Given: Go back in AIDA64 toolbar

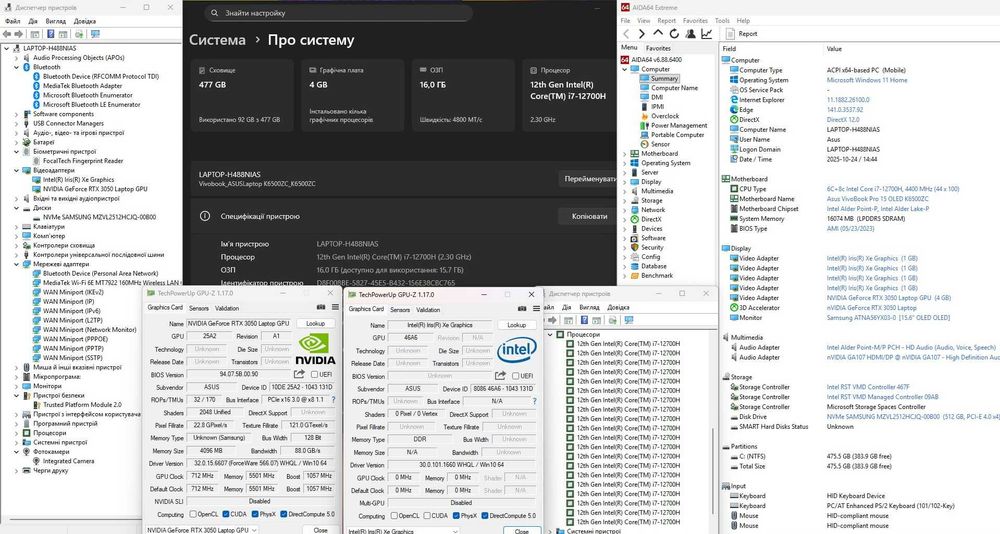Looking at the screenshot, I should [626, 34].
